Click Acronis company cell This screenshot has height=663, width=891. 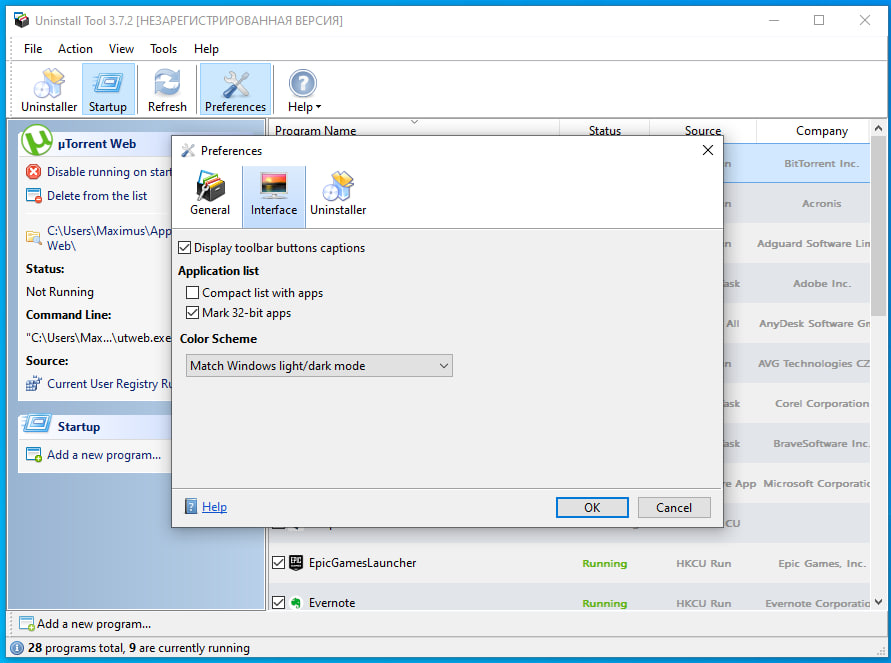tap(822, 203)
